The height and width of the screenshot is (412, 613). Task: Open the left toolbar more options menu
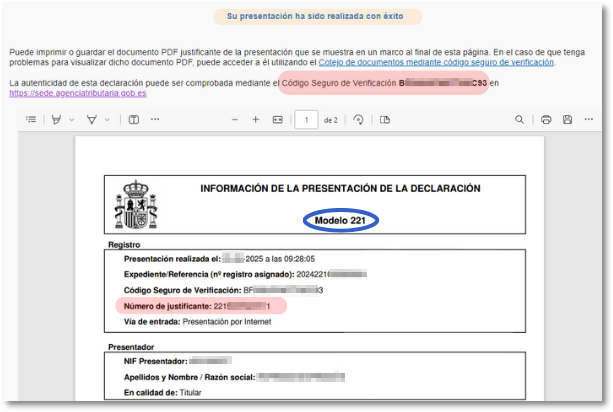tap(155, 119)
